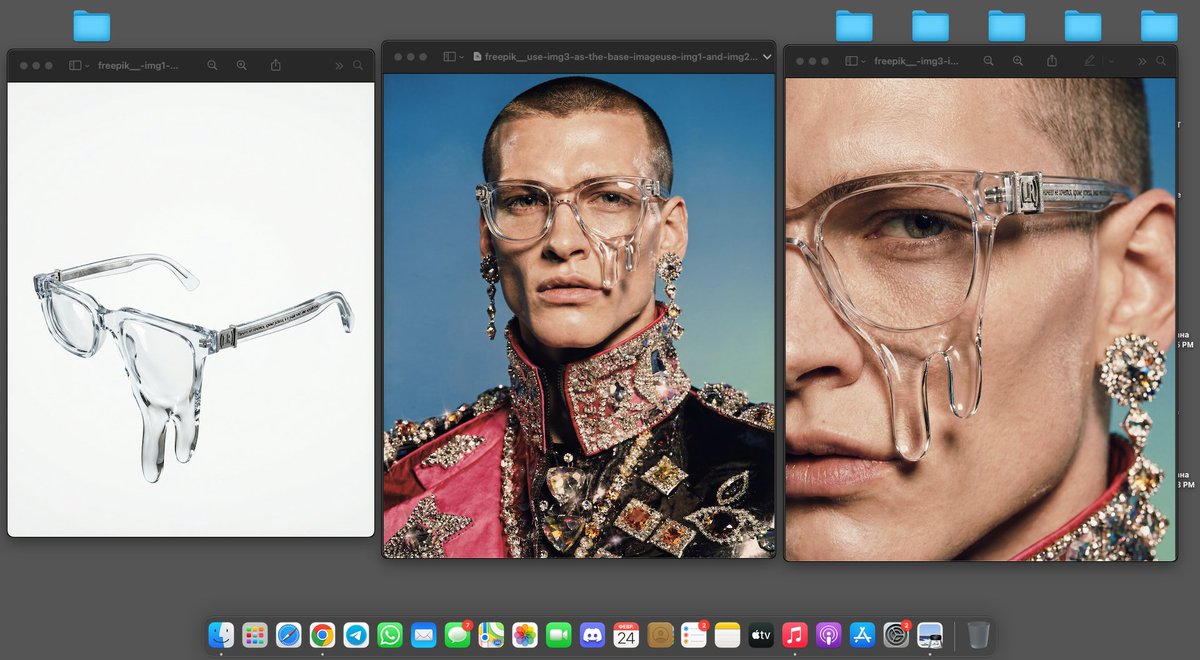Zoom in on the img3 close-up window
1200x660 pixels.
[1018, 61]
